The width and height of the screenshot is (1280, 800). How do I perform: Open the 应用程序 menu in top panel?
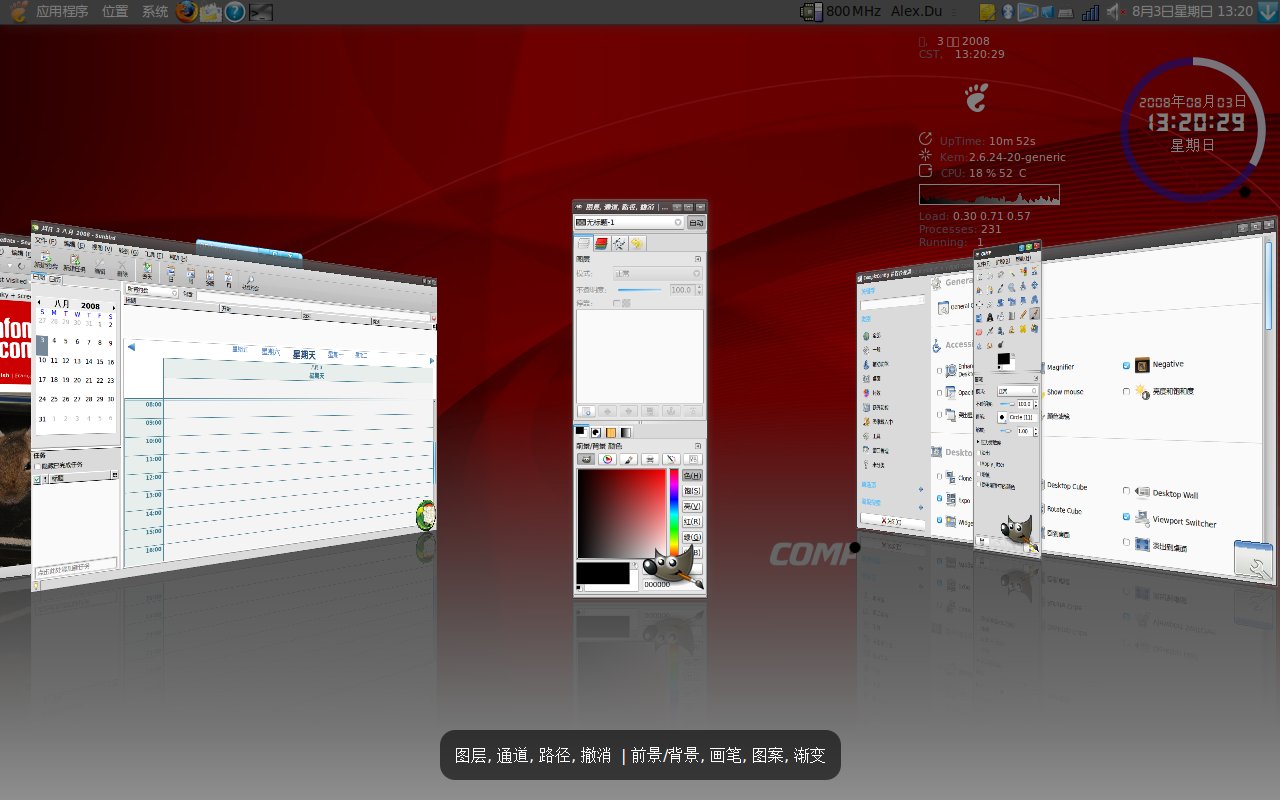[x=62, y=12]
